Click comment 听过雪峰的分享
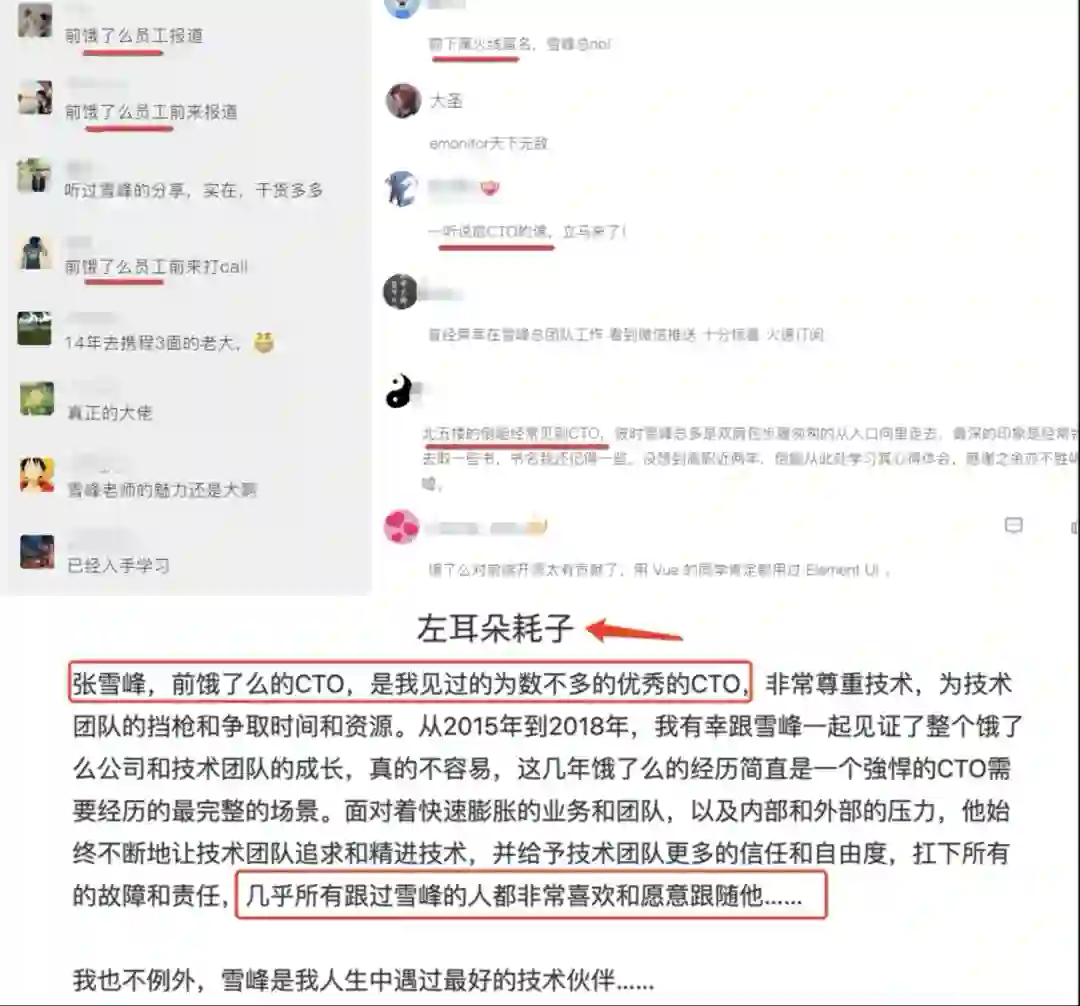The height and width of the screenshot is (1006, 1080). [x=194, y=190]
